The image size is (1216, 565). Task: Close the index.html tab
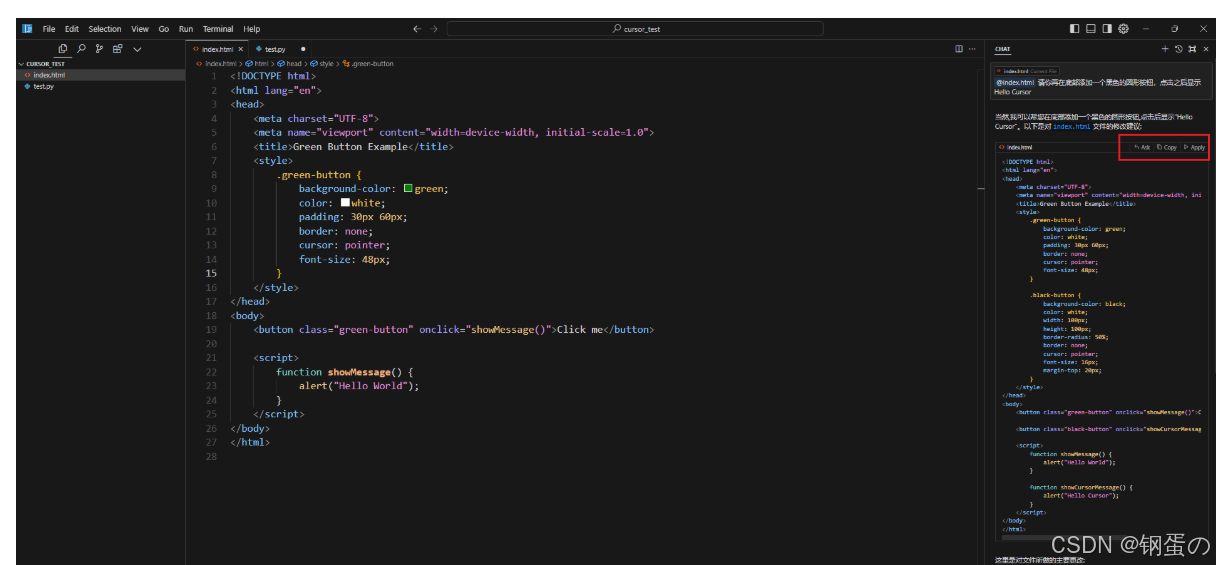click(240, 48)
